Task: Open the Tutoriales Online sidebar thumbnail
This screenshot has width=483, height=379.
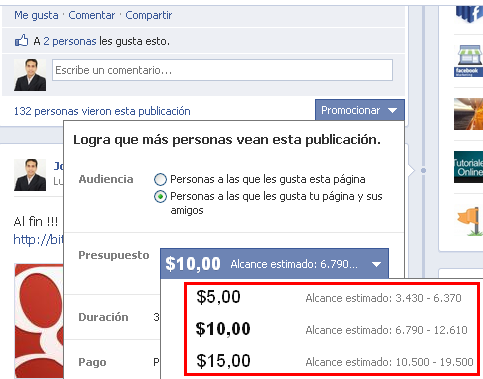Action: 468,167
